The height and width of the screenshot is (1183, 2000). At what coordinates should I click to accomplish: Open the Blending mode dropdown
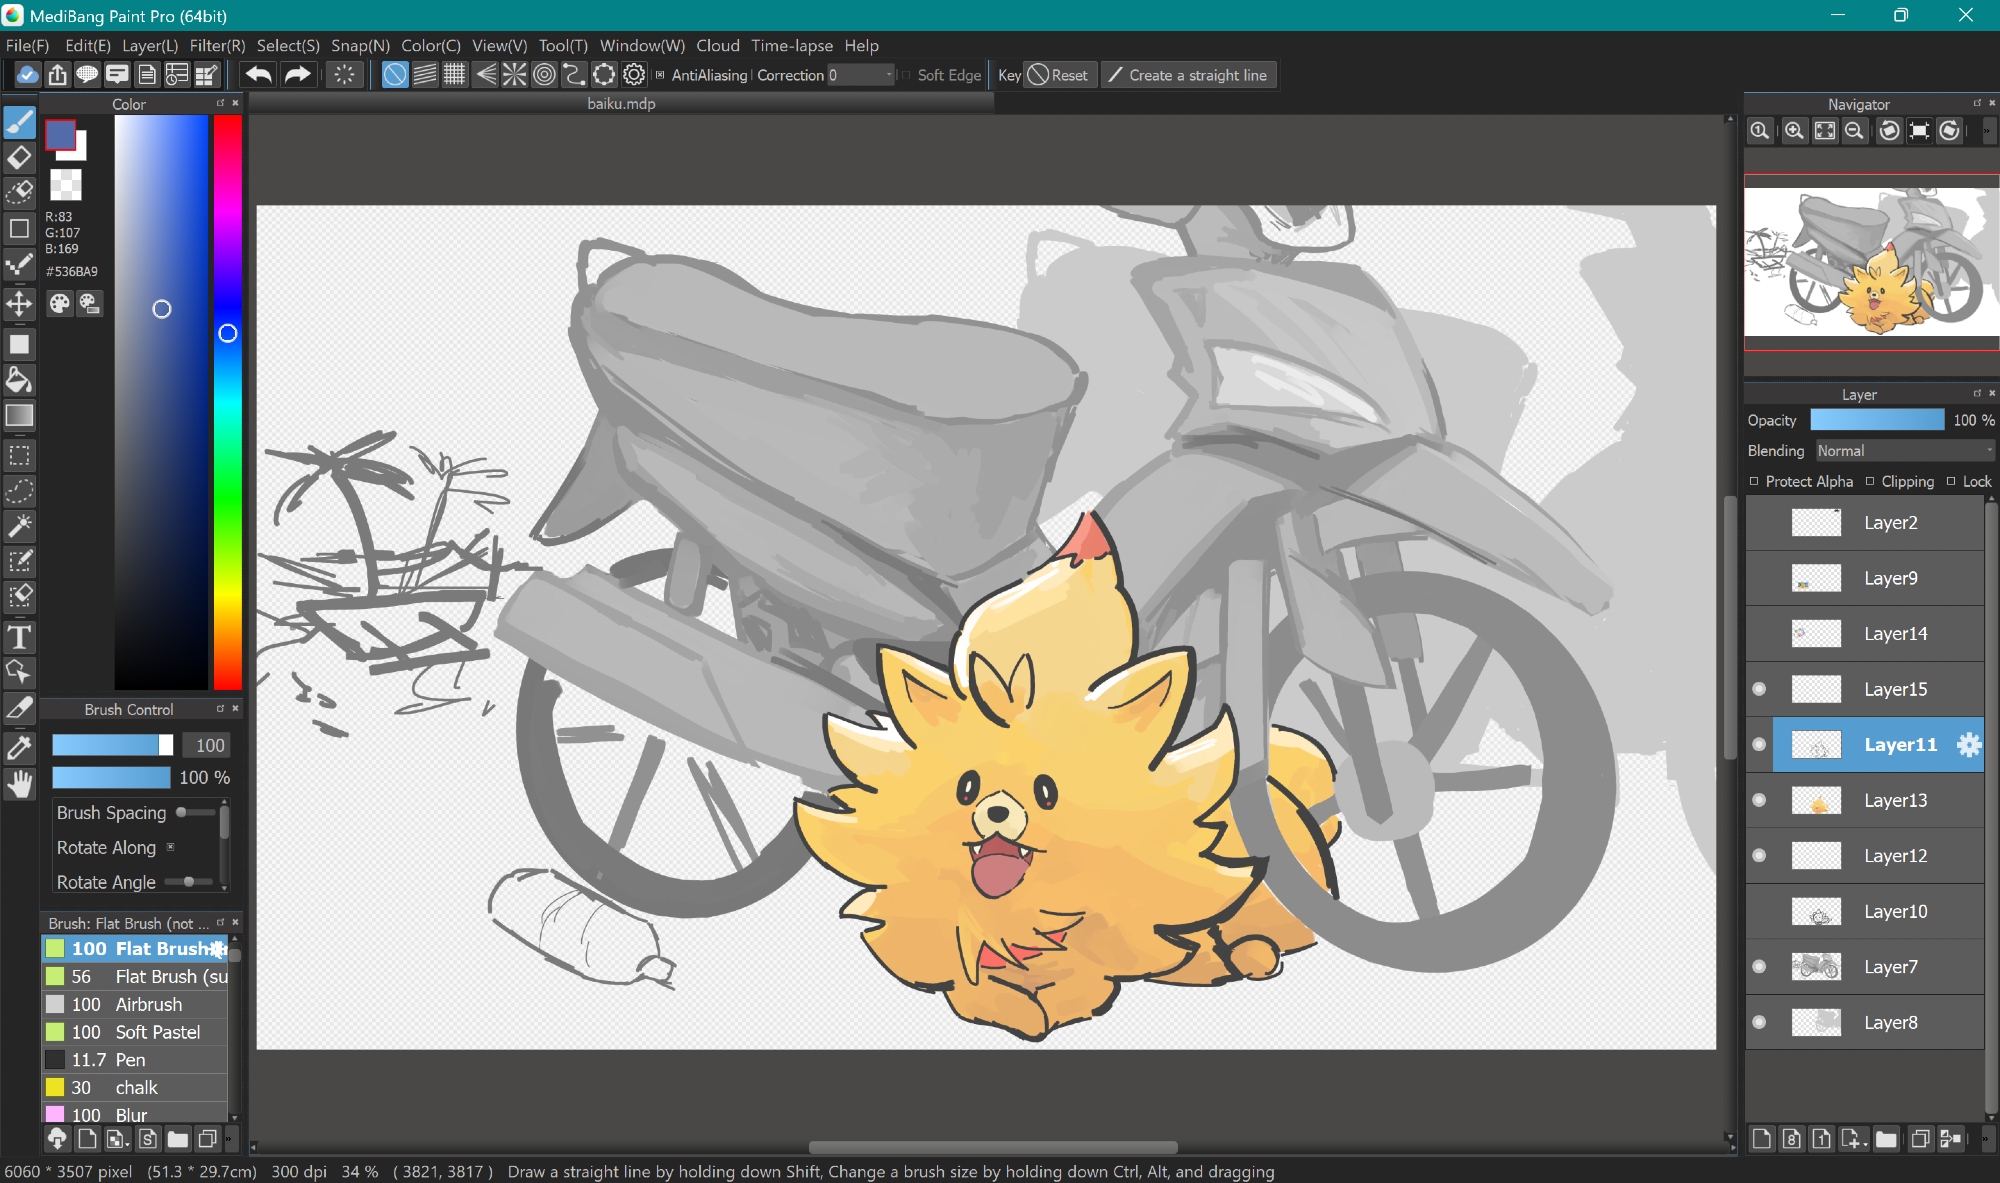[x=1904, y=451]
